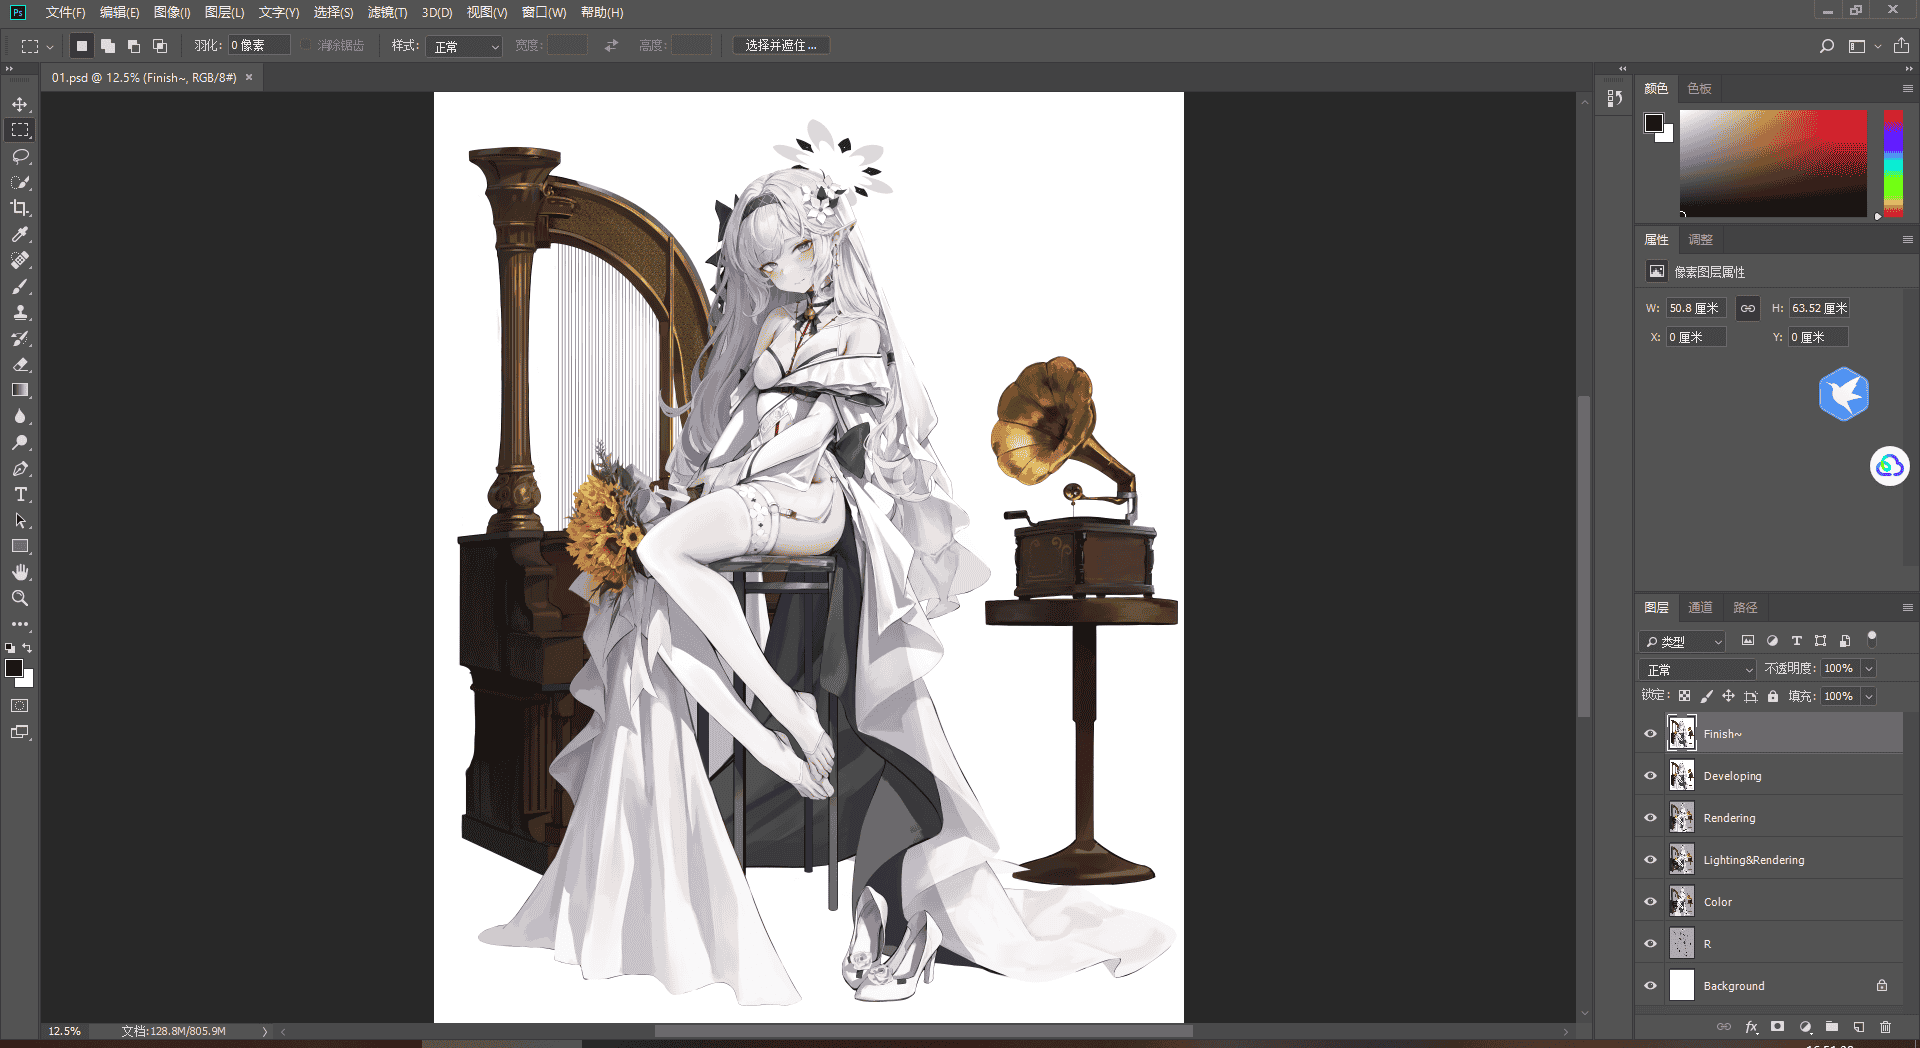Select the Move tool
The image size is (1920, 1048).
(x=20, y=104)
